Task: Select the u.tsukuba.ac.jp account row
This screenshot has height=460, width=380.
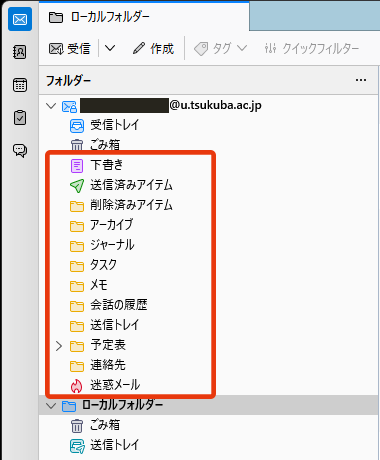Action: click(x=209, y=106)
